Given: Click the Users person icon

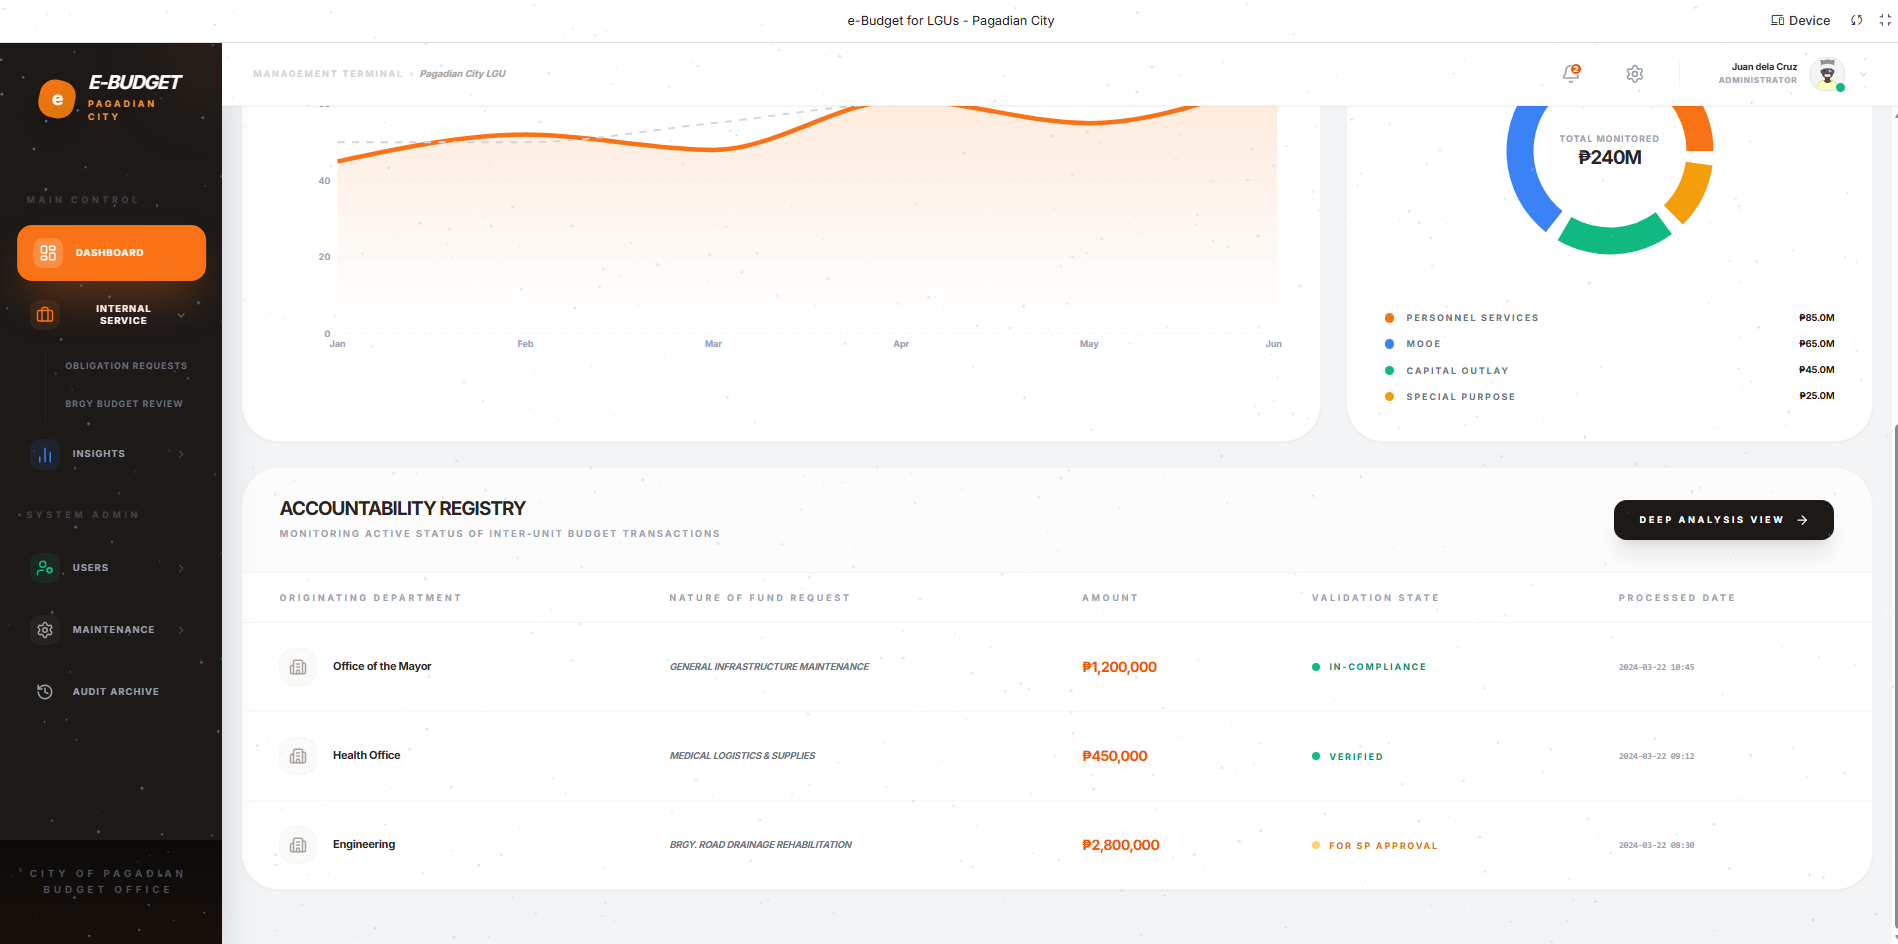Looking at the screenshot, I should point(45,568).
